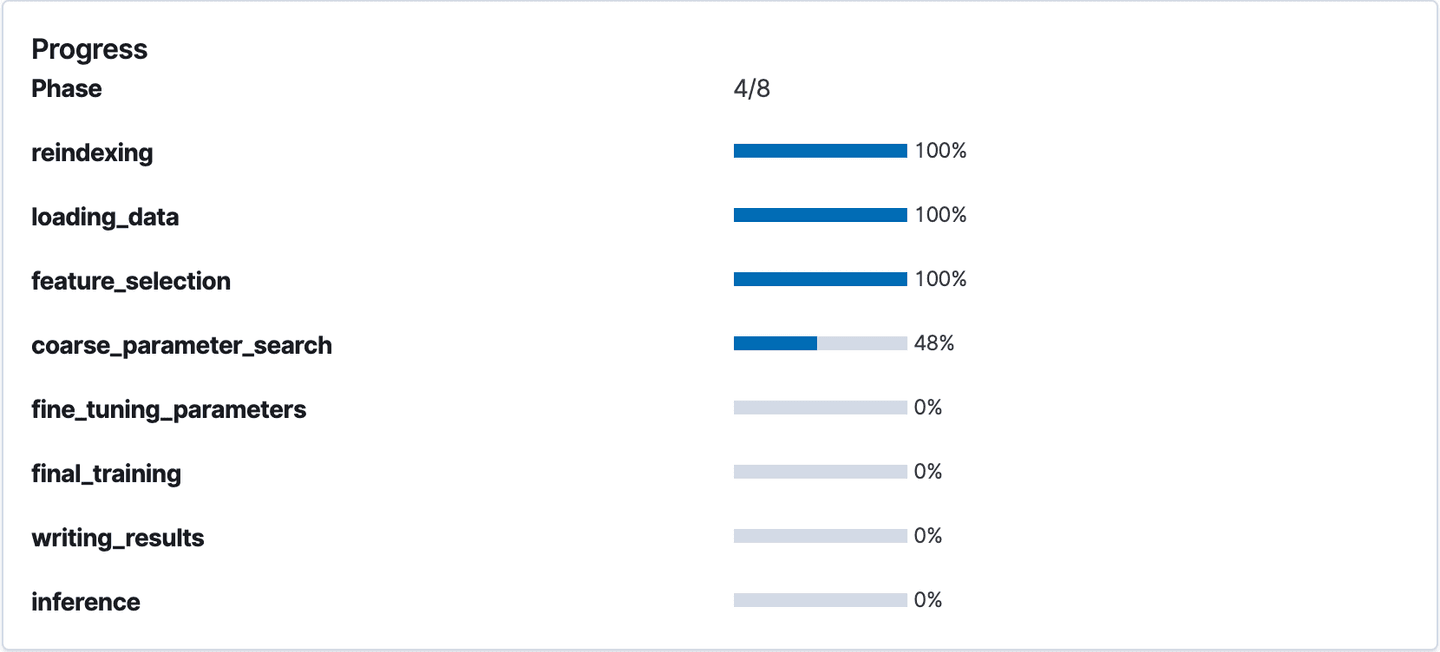This screenshot has height=652, width=1440.
Task: Click the writing_results phase label
Action: pos(118,536)
